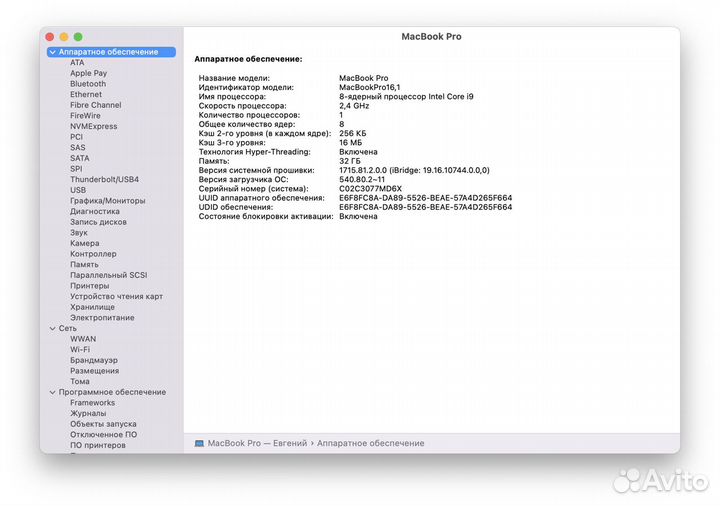Select Контроллер in the sidebar

click(x=93, y=254)
